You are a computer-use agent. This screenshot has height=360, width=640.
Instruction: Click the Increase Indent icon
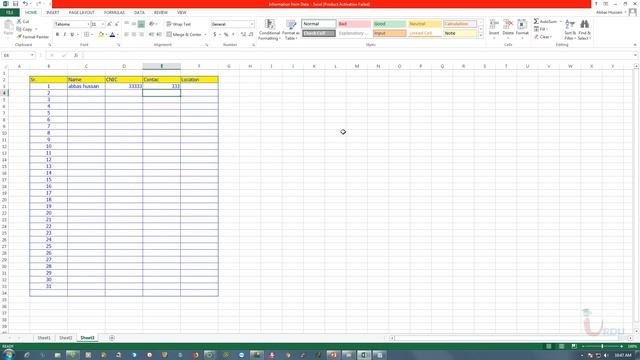159,35
